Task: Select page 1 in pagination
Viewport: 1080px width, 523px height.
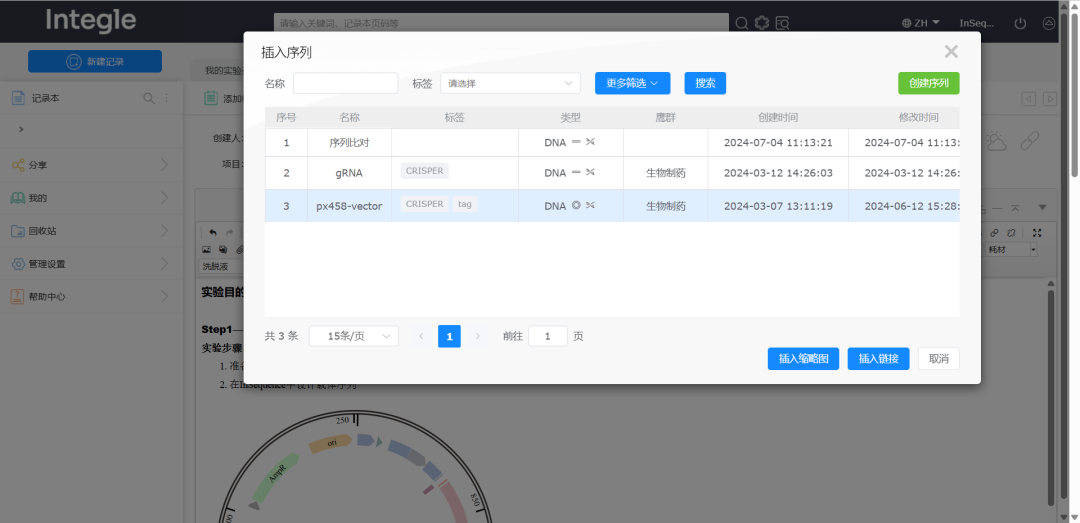Action: pos(449,336)
